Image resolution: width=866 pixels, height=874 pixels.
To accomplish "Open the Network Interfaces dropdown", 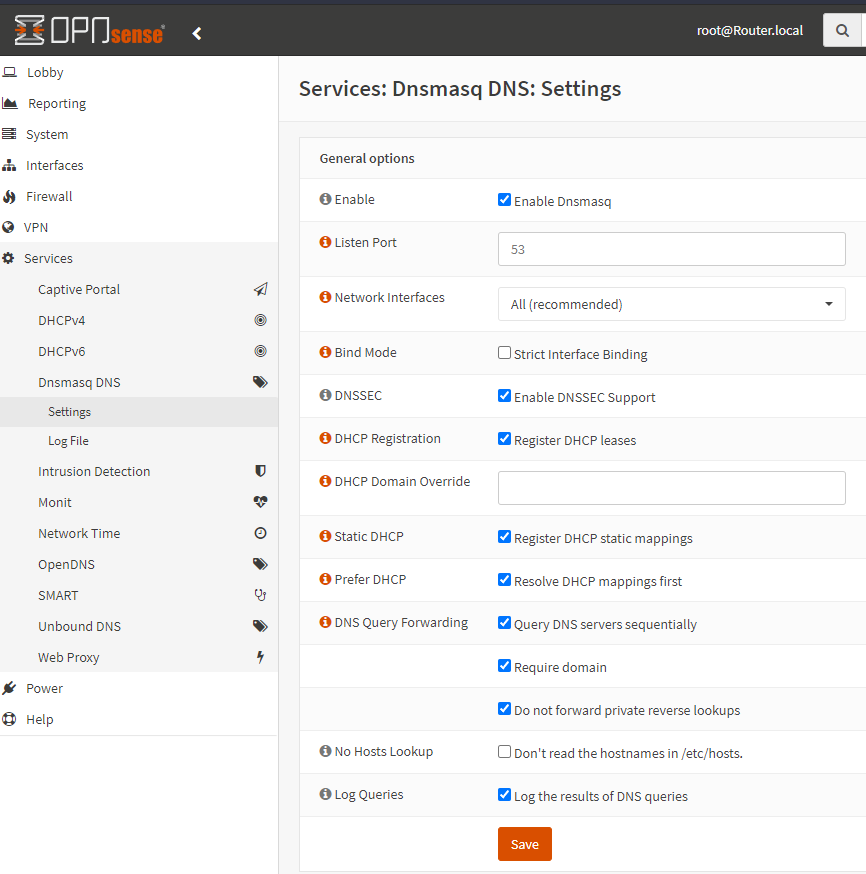I will tap(672, 304).
